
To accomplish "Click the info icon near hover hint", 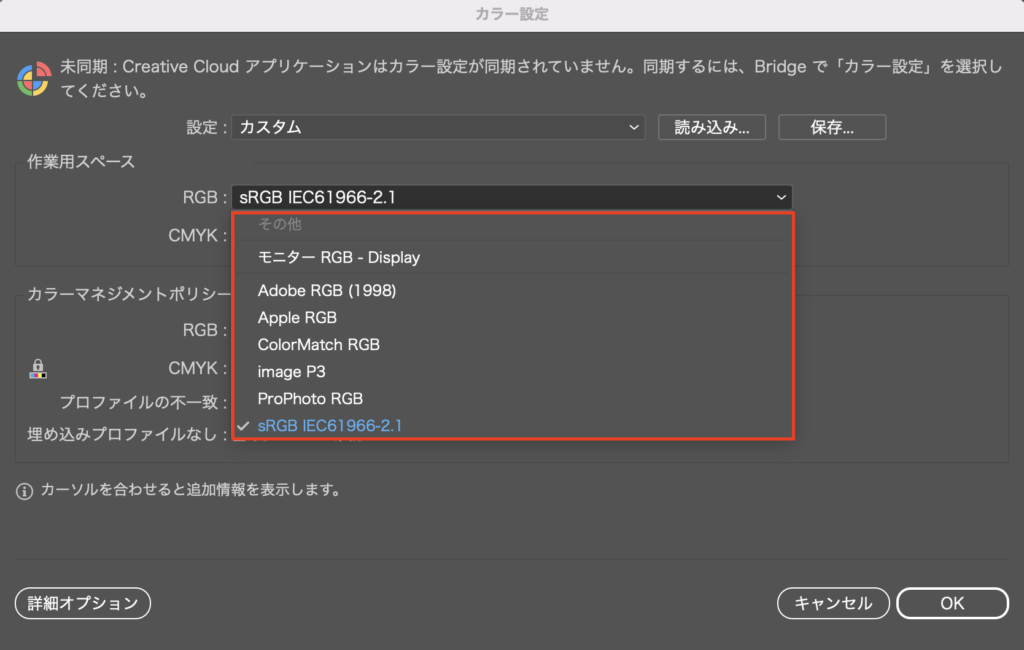I will [25, 491].
